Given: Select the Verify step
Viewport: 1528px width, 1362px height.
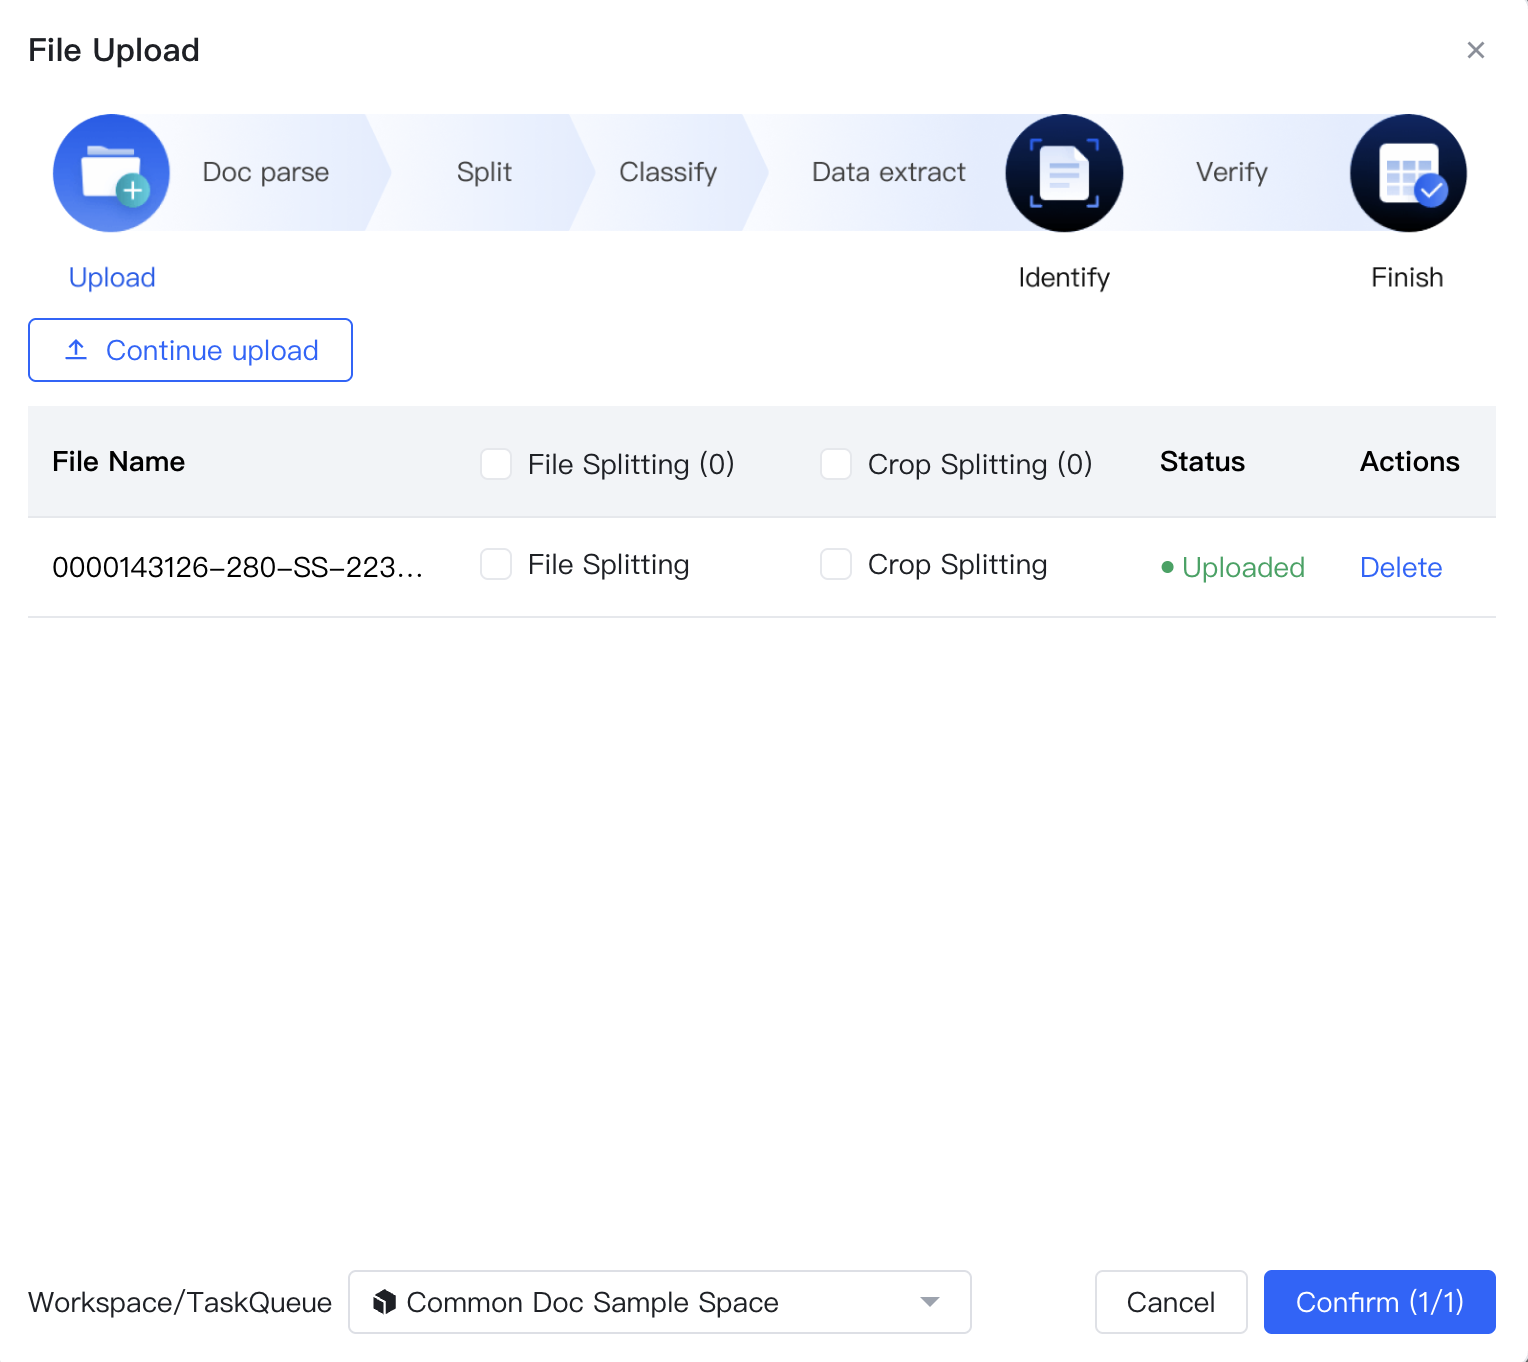Looking at the screenshot, I should click(x=1232, y=172).
